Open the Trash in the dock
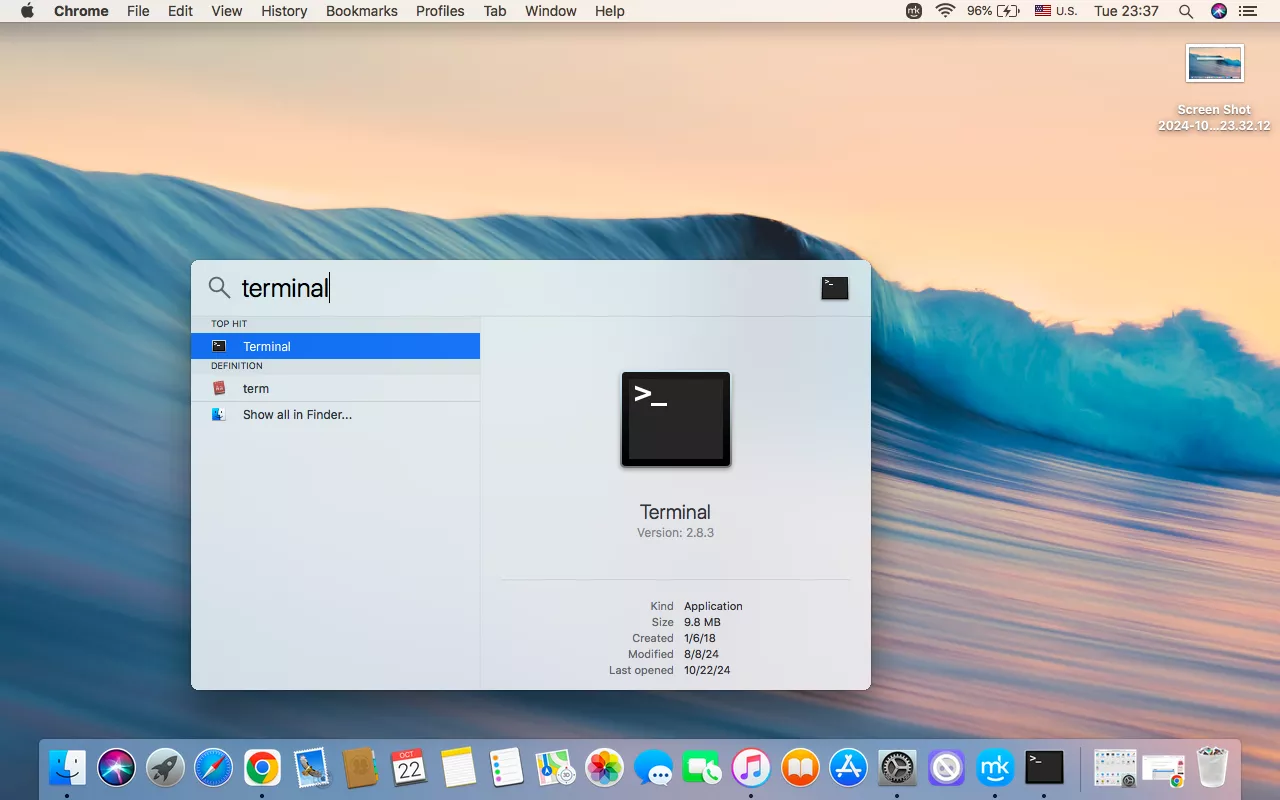This screenshot has height=800, width=1280. 1212,768
